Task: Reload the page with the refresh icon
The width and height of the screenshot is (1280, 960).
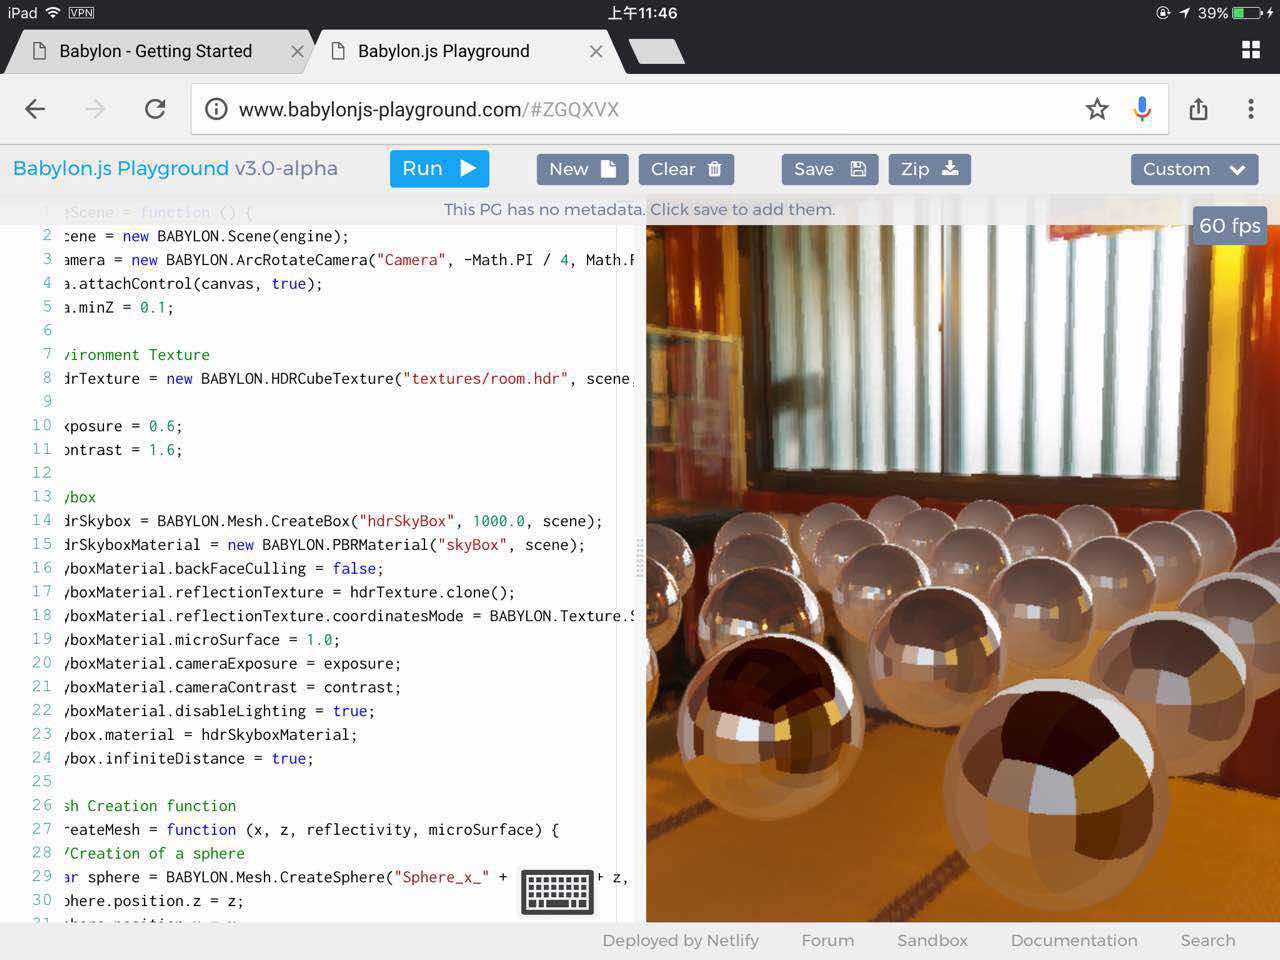Action: (155, 109)
